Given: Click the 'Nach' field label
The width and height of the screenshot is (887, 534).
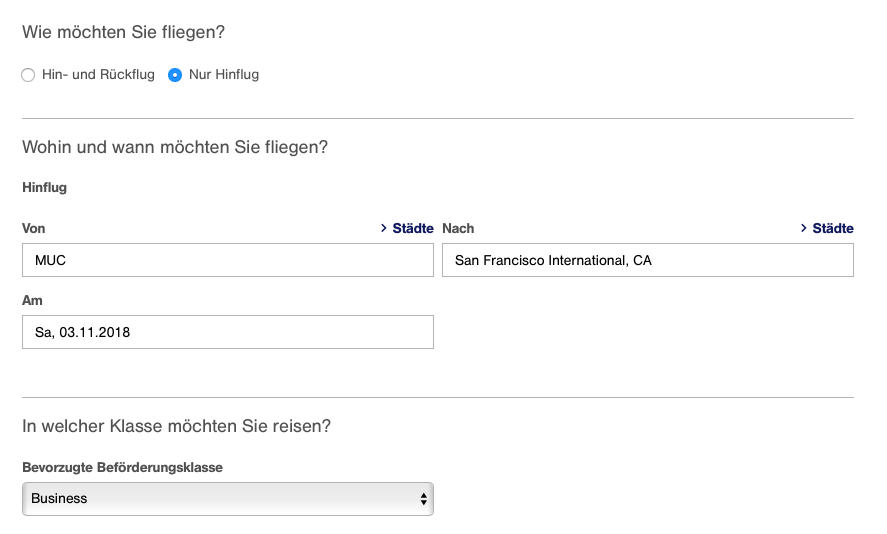Looking at the screenshot, I should click(458, 229).
